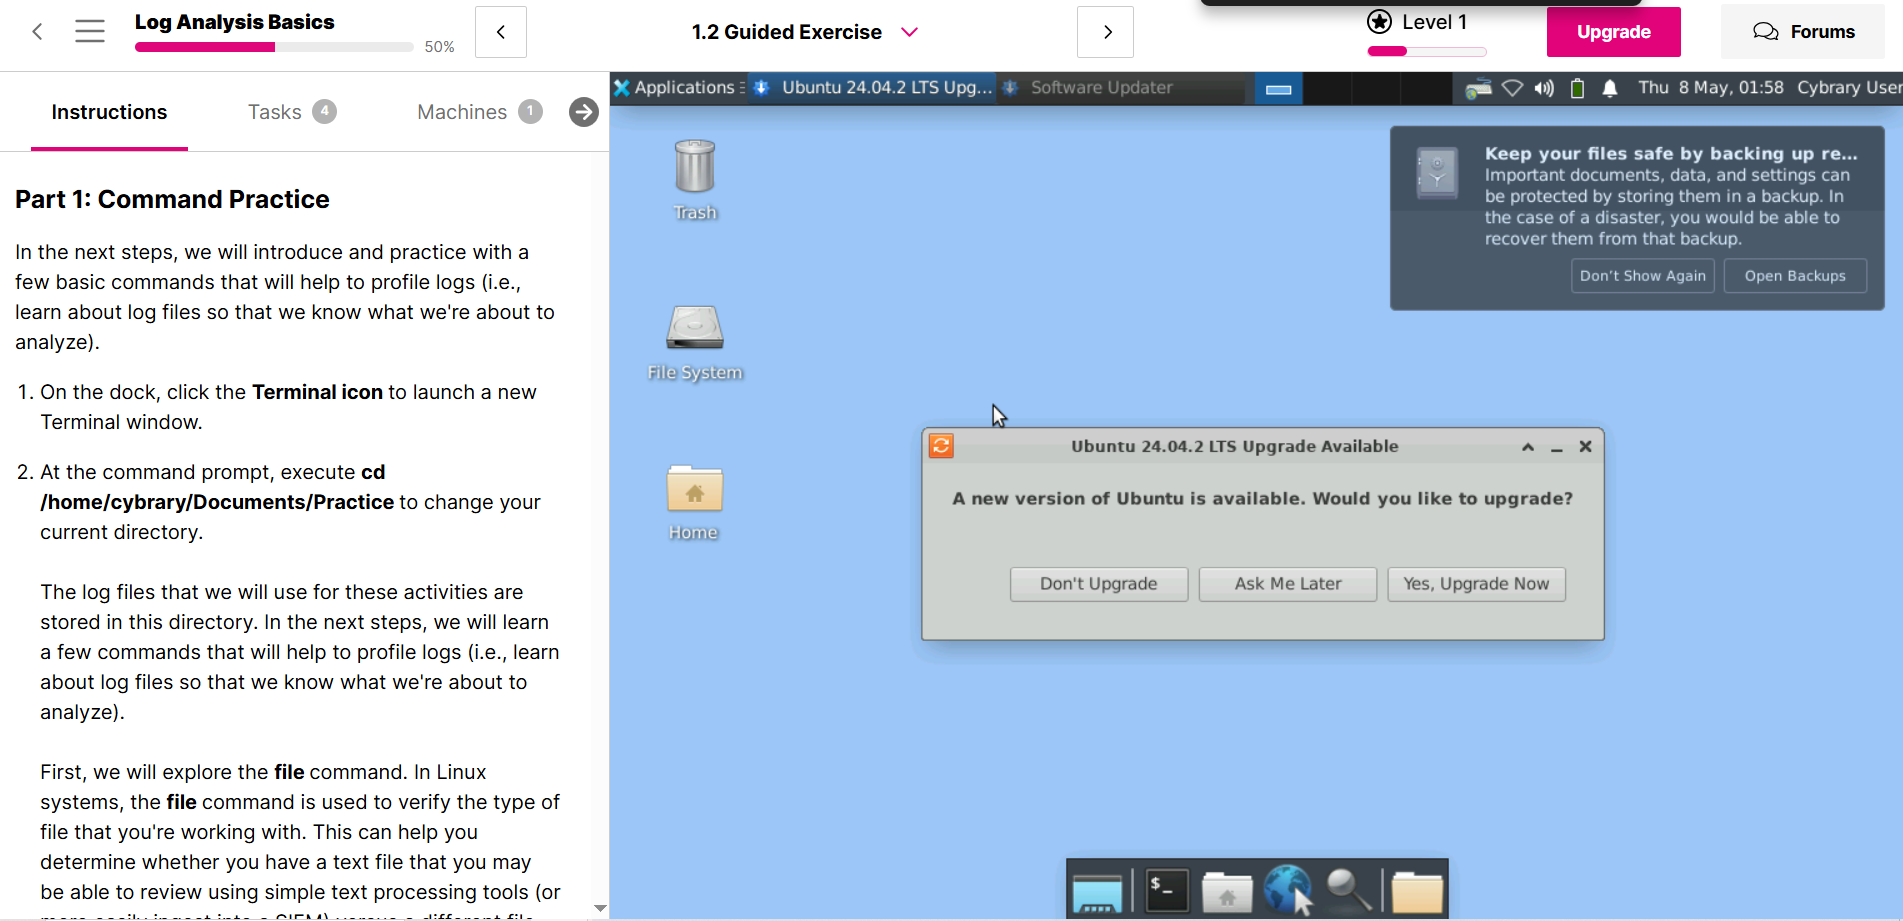The width and height of the screenshot is (1903, 921).
Task: Launch the Terminal from the dock
Action: click(1166, 889)
